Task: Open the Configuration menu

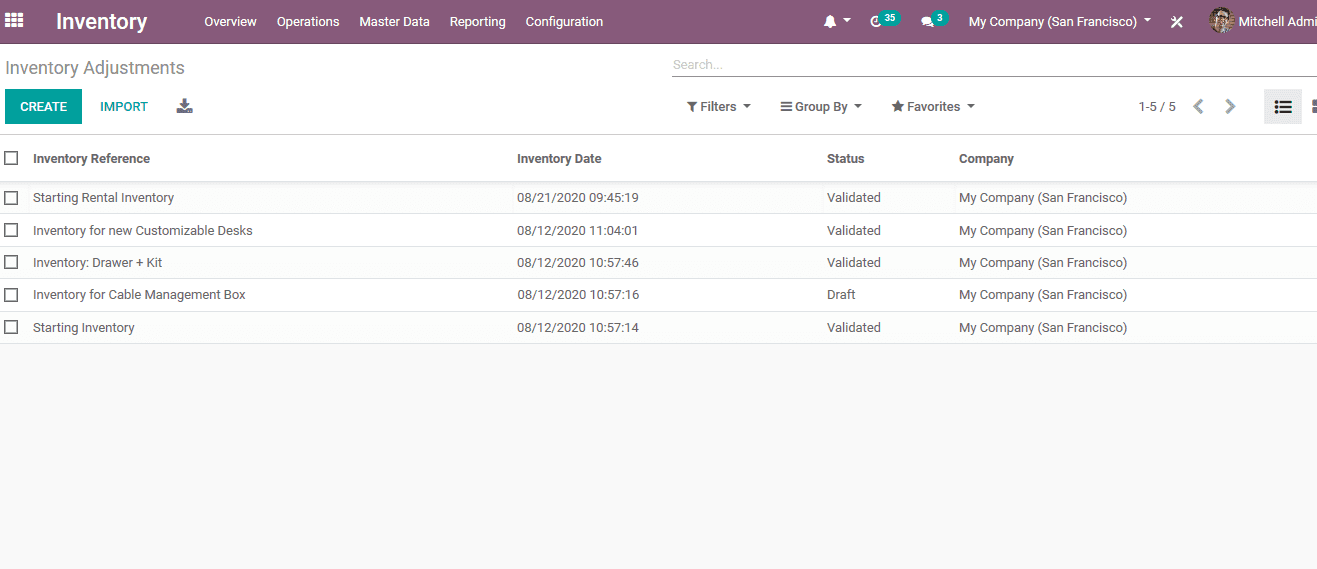Action: 564,21
